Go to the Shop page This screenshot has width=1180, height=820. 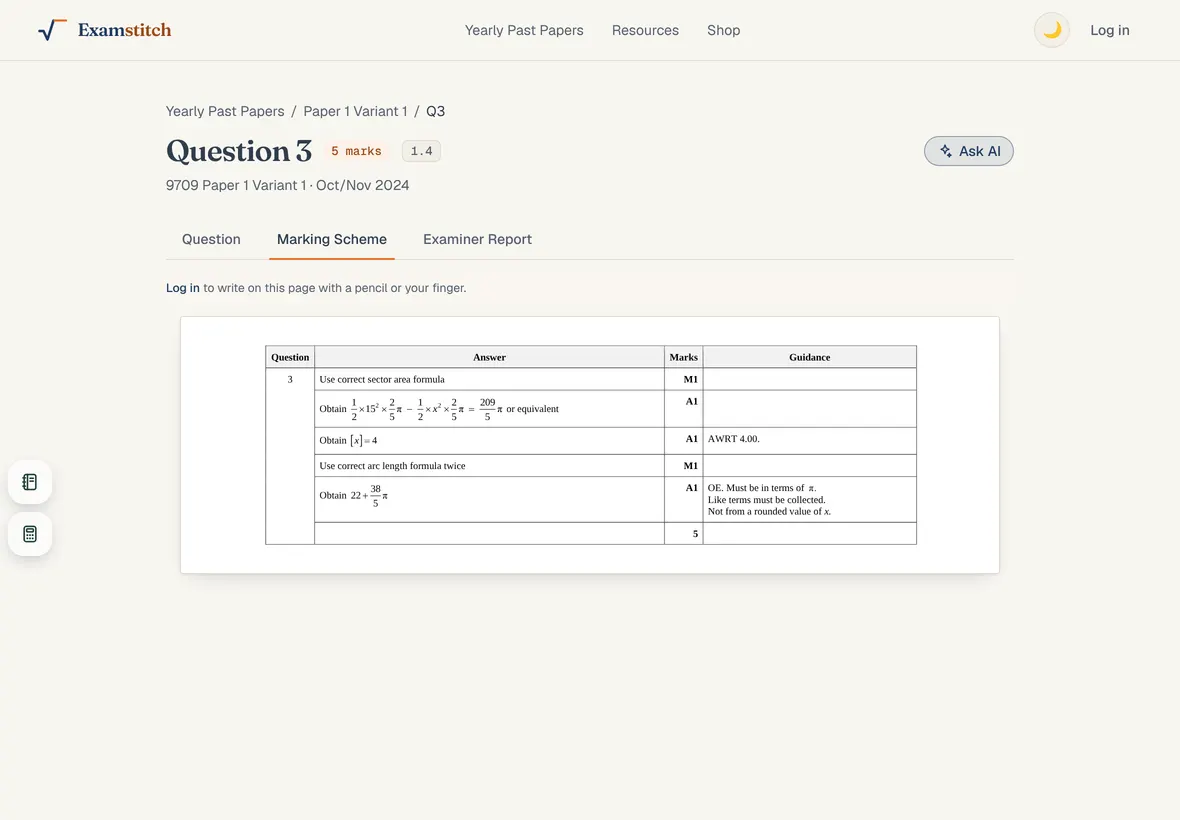pos(723,30)
